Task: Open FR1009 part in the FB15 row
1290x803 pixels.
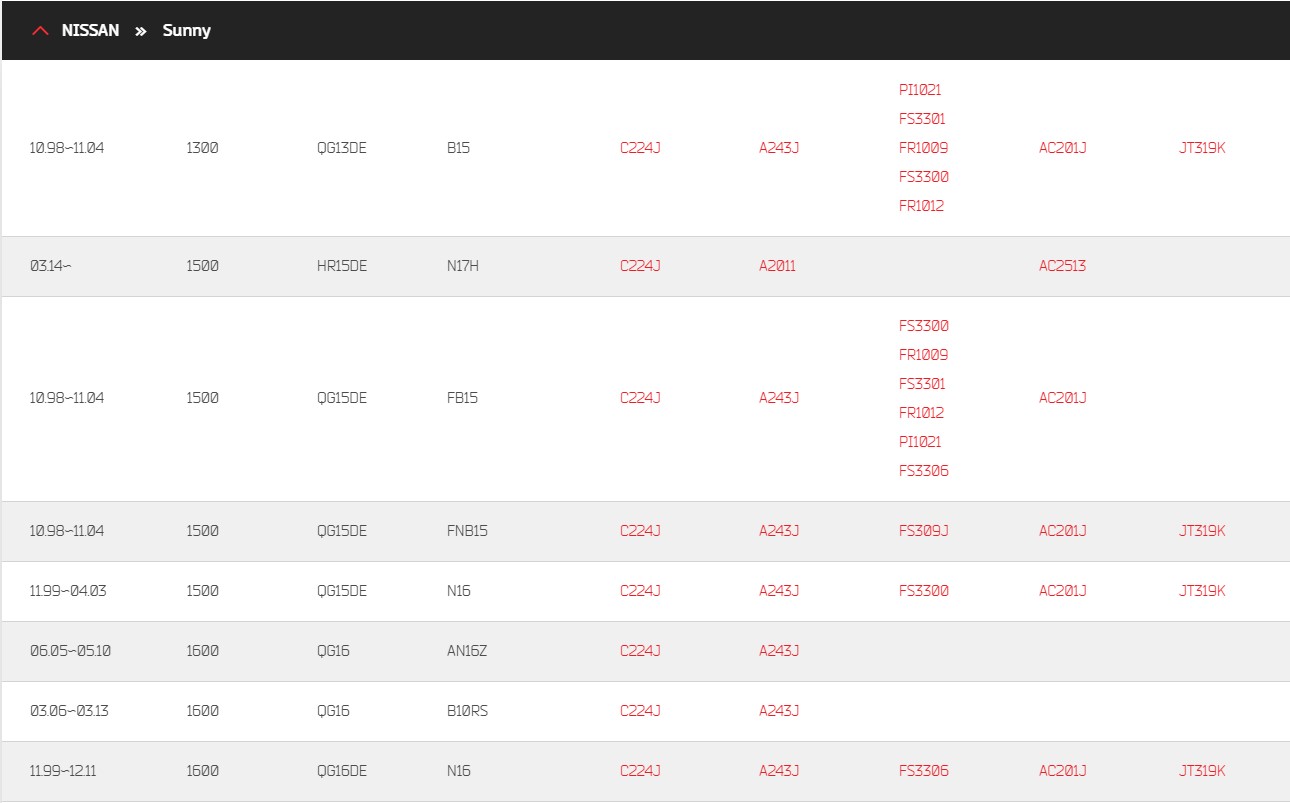Action: click(x=923, y=355)
